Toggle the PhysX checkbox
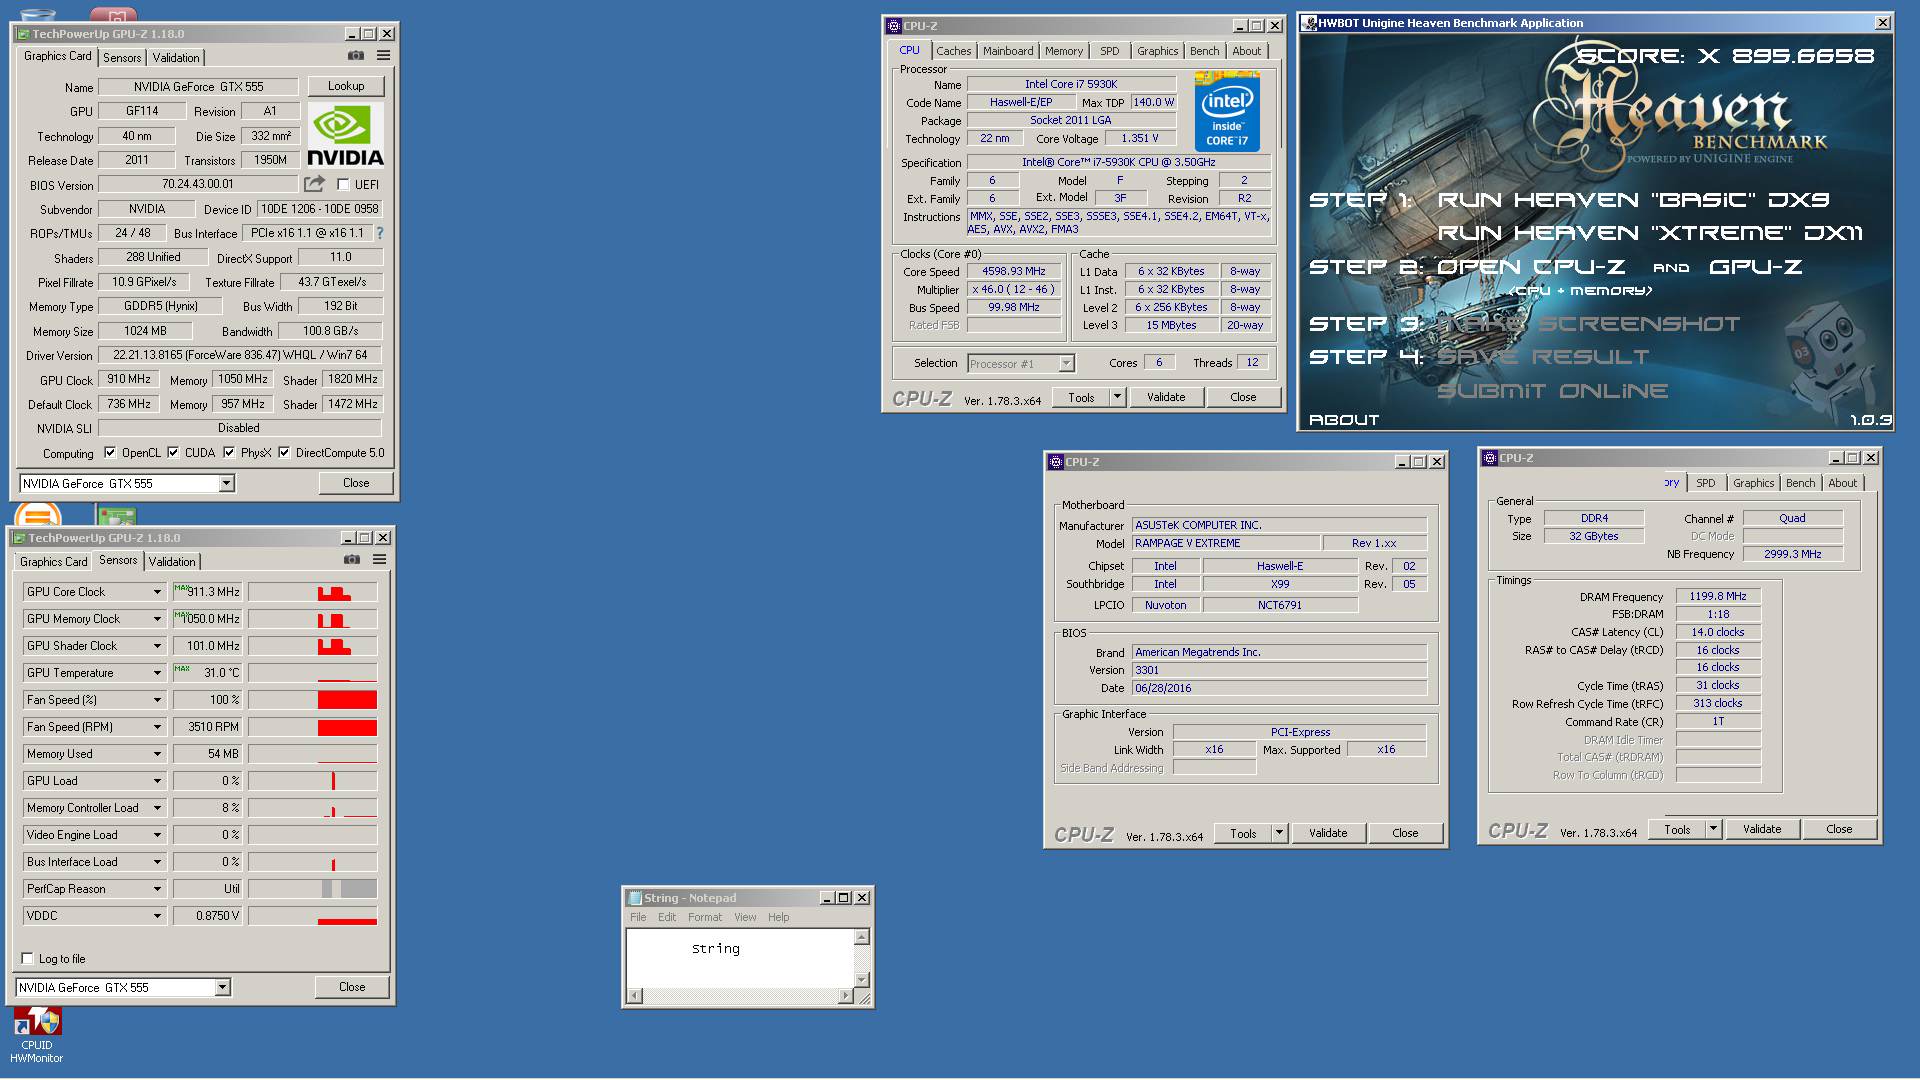 pos(229,452)
